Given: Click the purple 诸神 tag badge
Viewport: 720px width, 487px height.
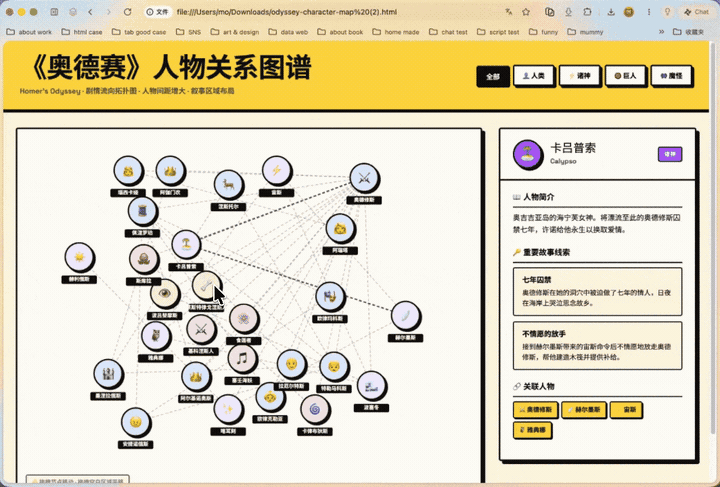Looking at the screenshot, I should [670, 154].
